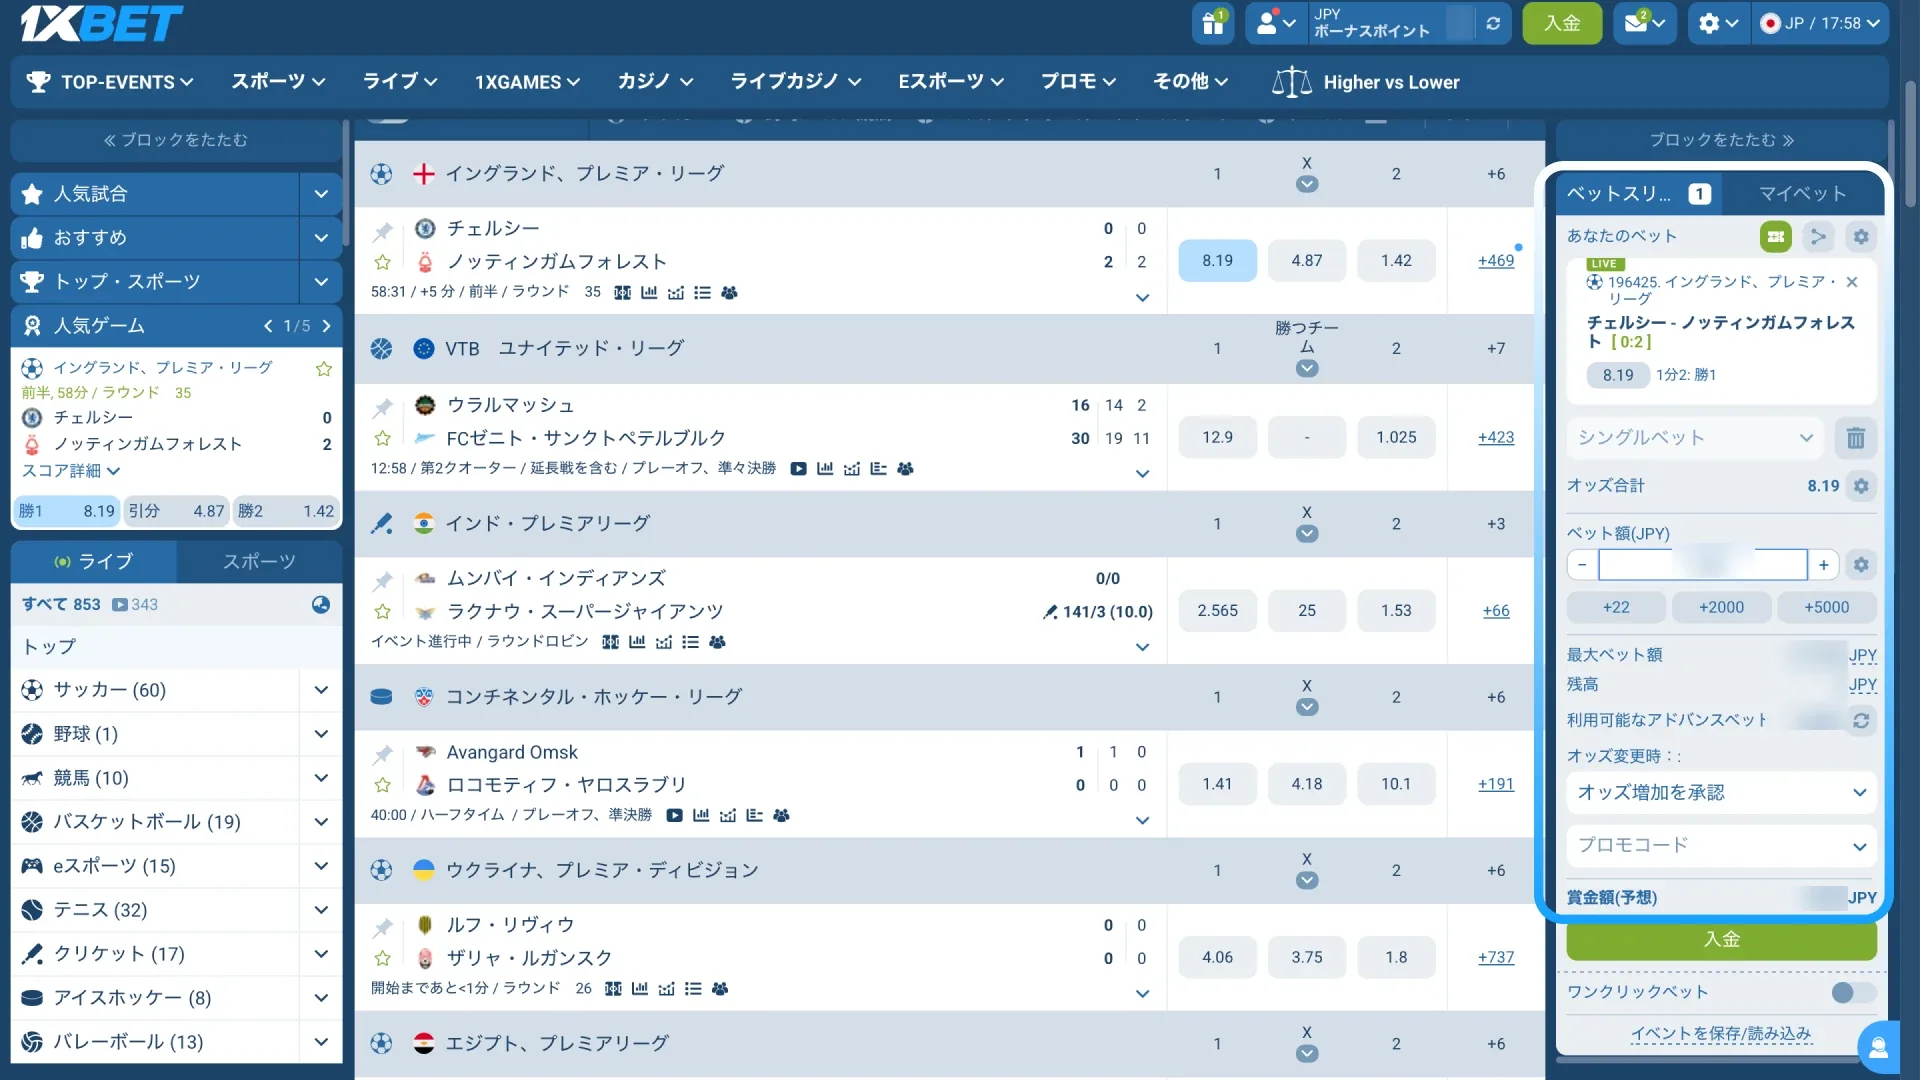Viewport: 1920px width, 1080px height.
Task: Expand more markets under Chelsea match
Action: click(x=1142, y=297)
